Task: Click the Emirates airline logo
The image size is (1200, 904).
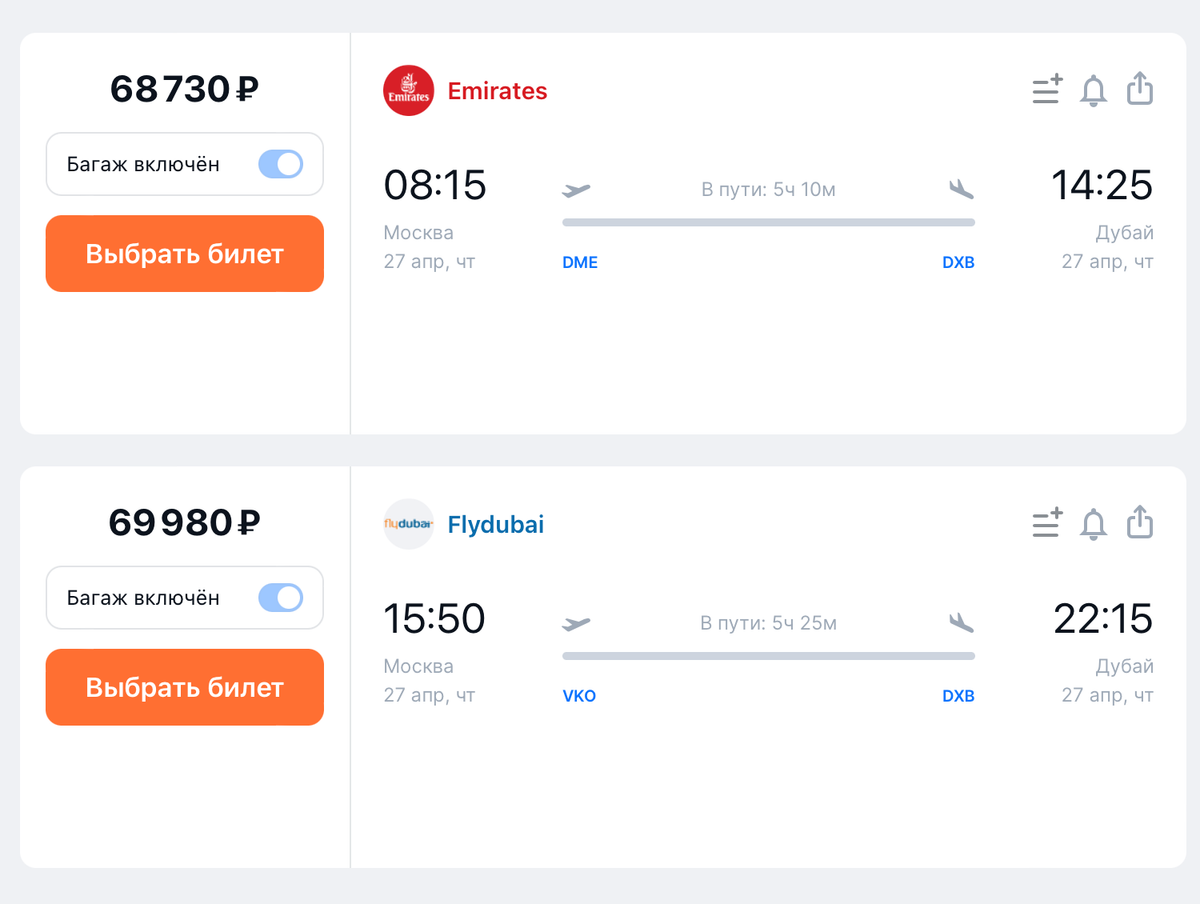Action: [409, 91]
